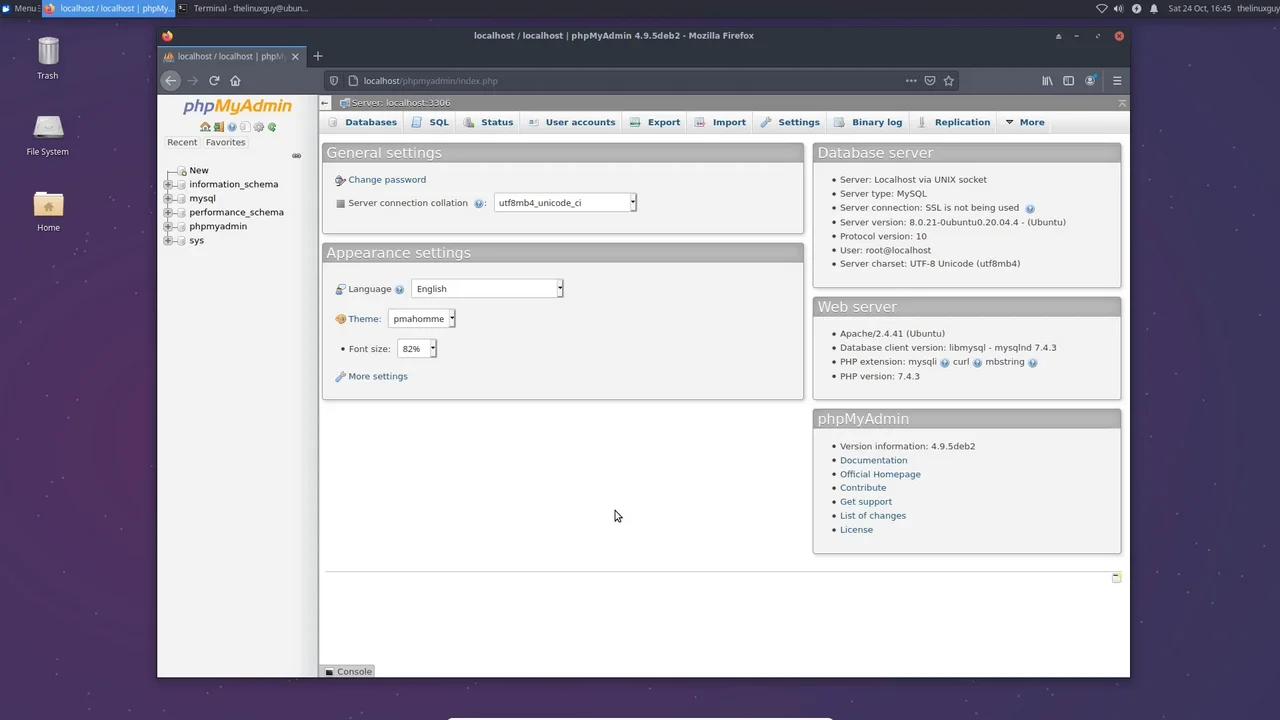Viewport: 1280px width, 720px height.
Task: Bookmark the page with the Firefox star icon
Action: tap(948, 81)
